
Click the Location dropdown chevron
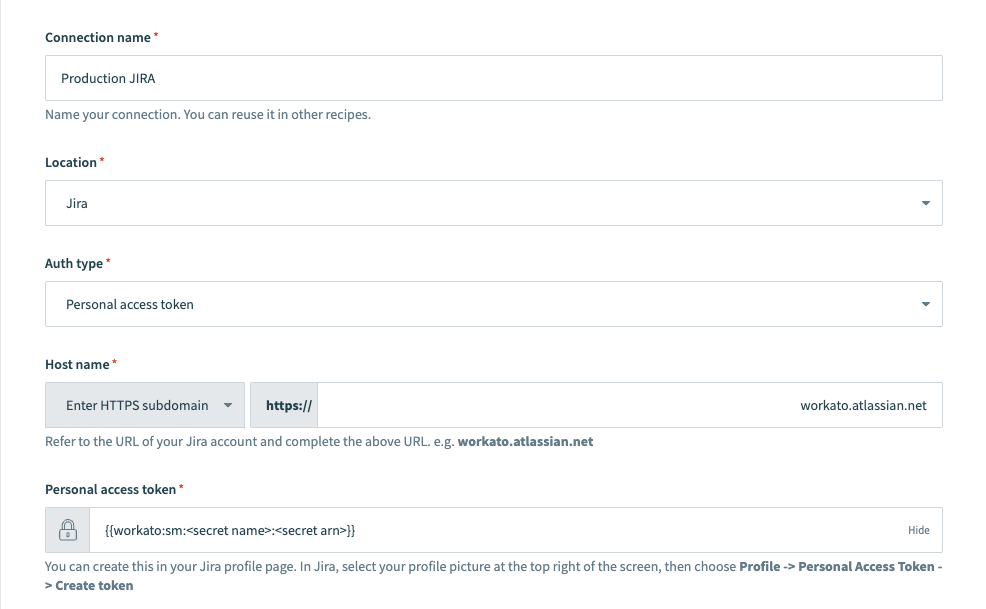[x=925, y=203]
